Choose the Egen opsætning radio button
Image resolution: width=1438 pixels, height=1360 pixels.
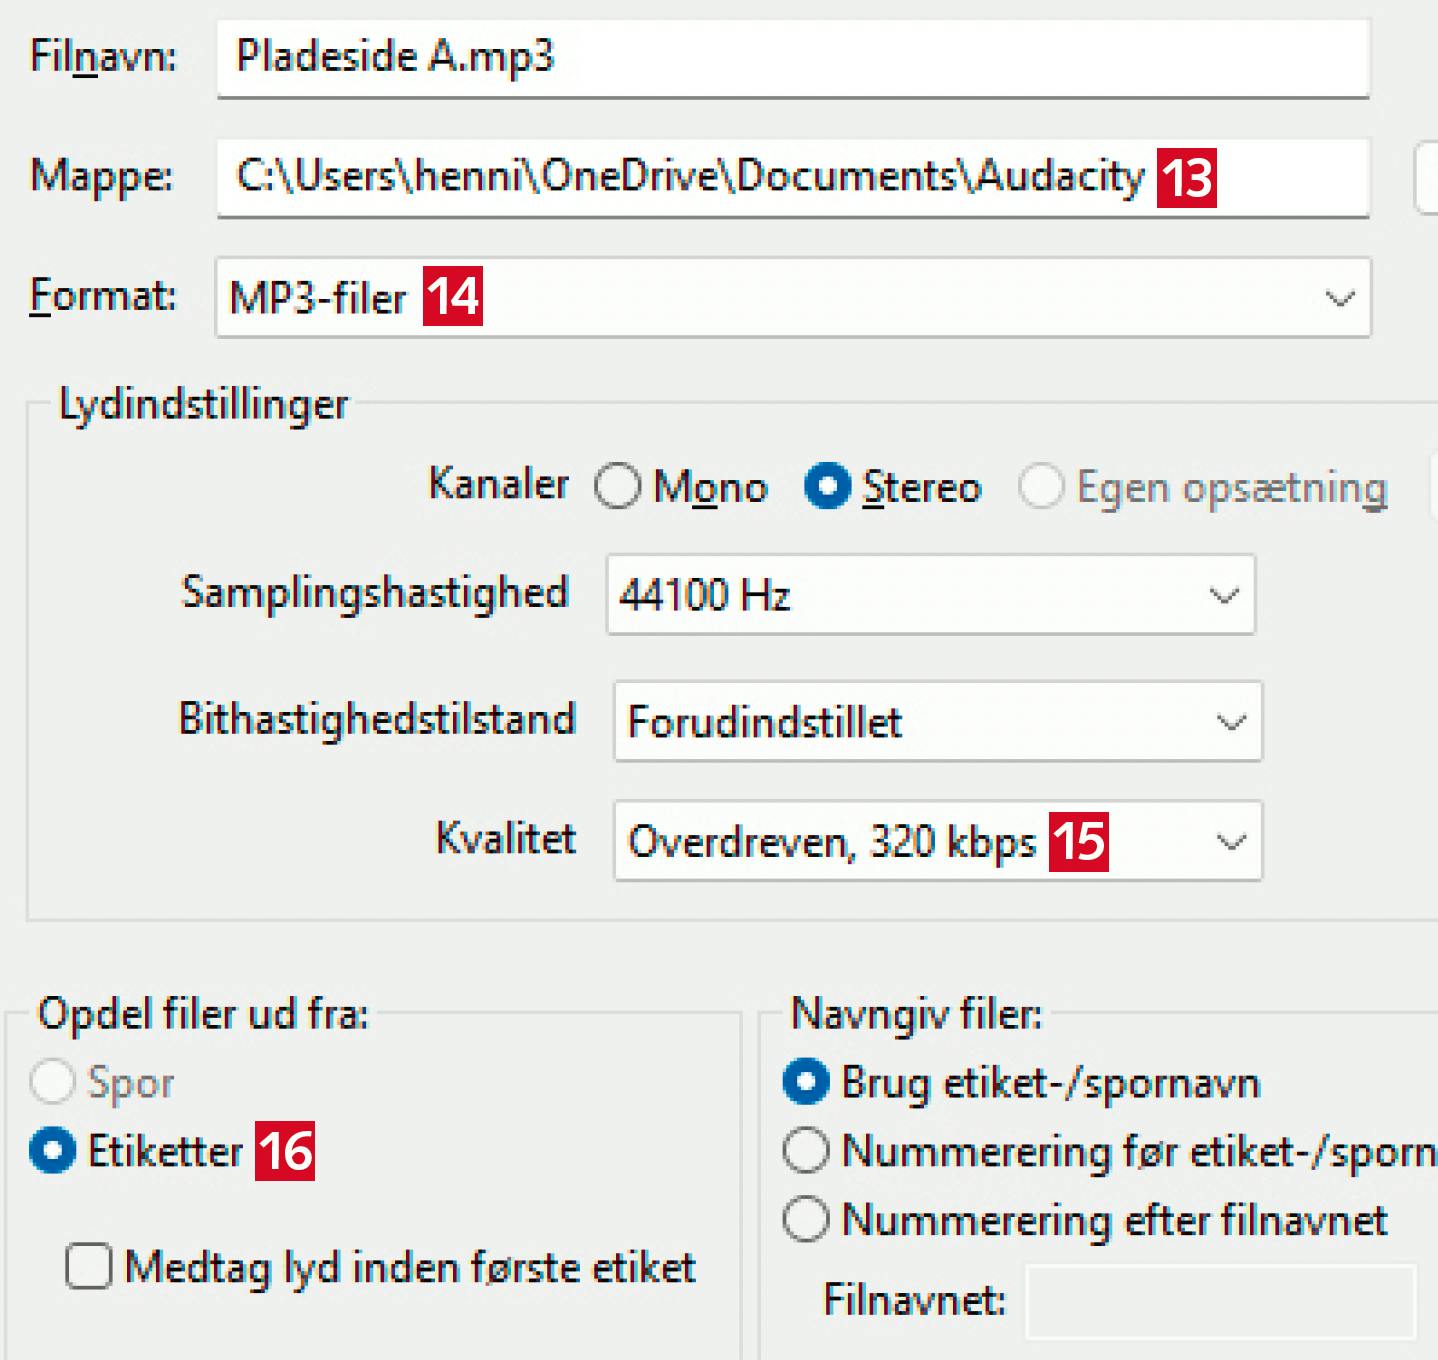click(1041, 487)
